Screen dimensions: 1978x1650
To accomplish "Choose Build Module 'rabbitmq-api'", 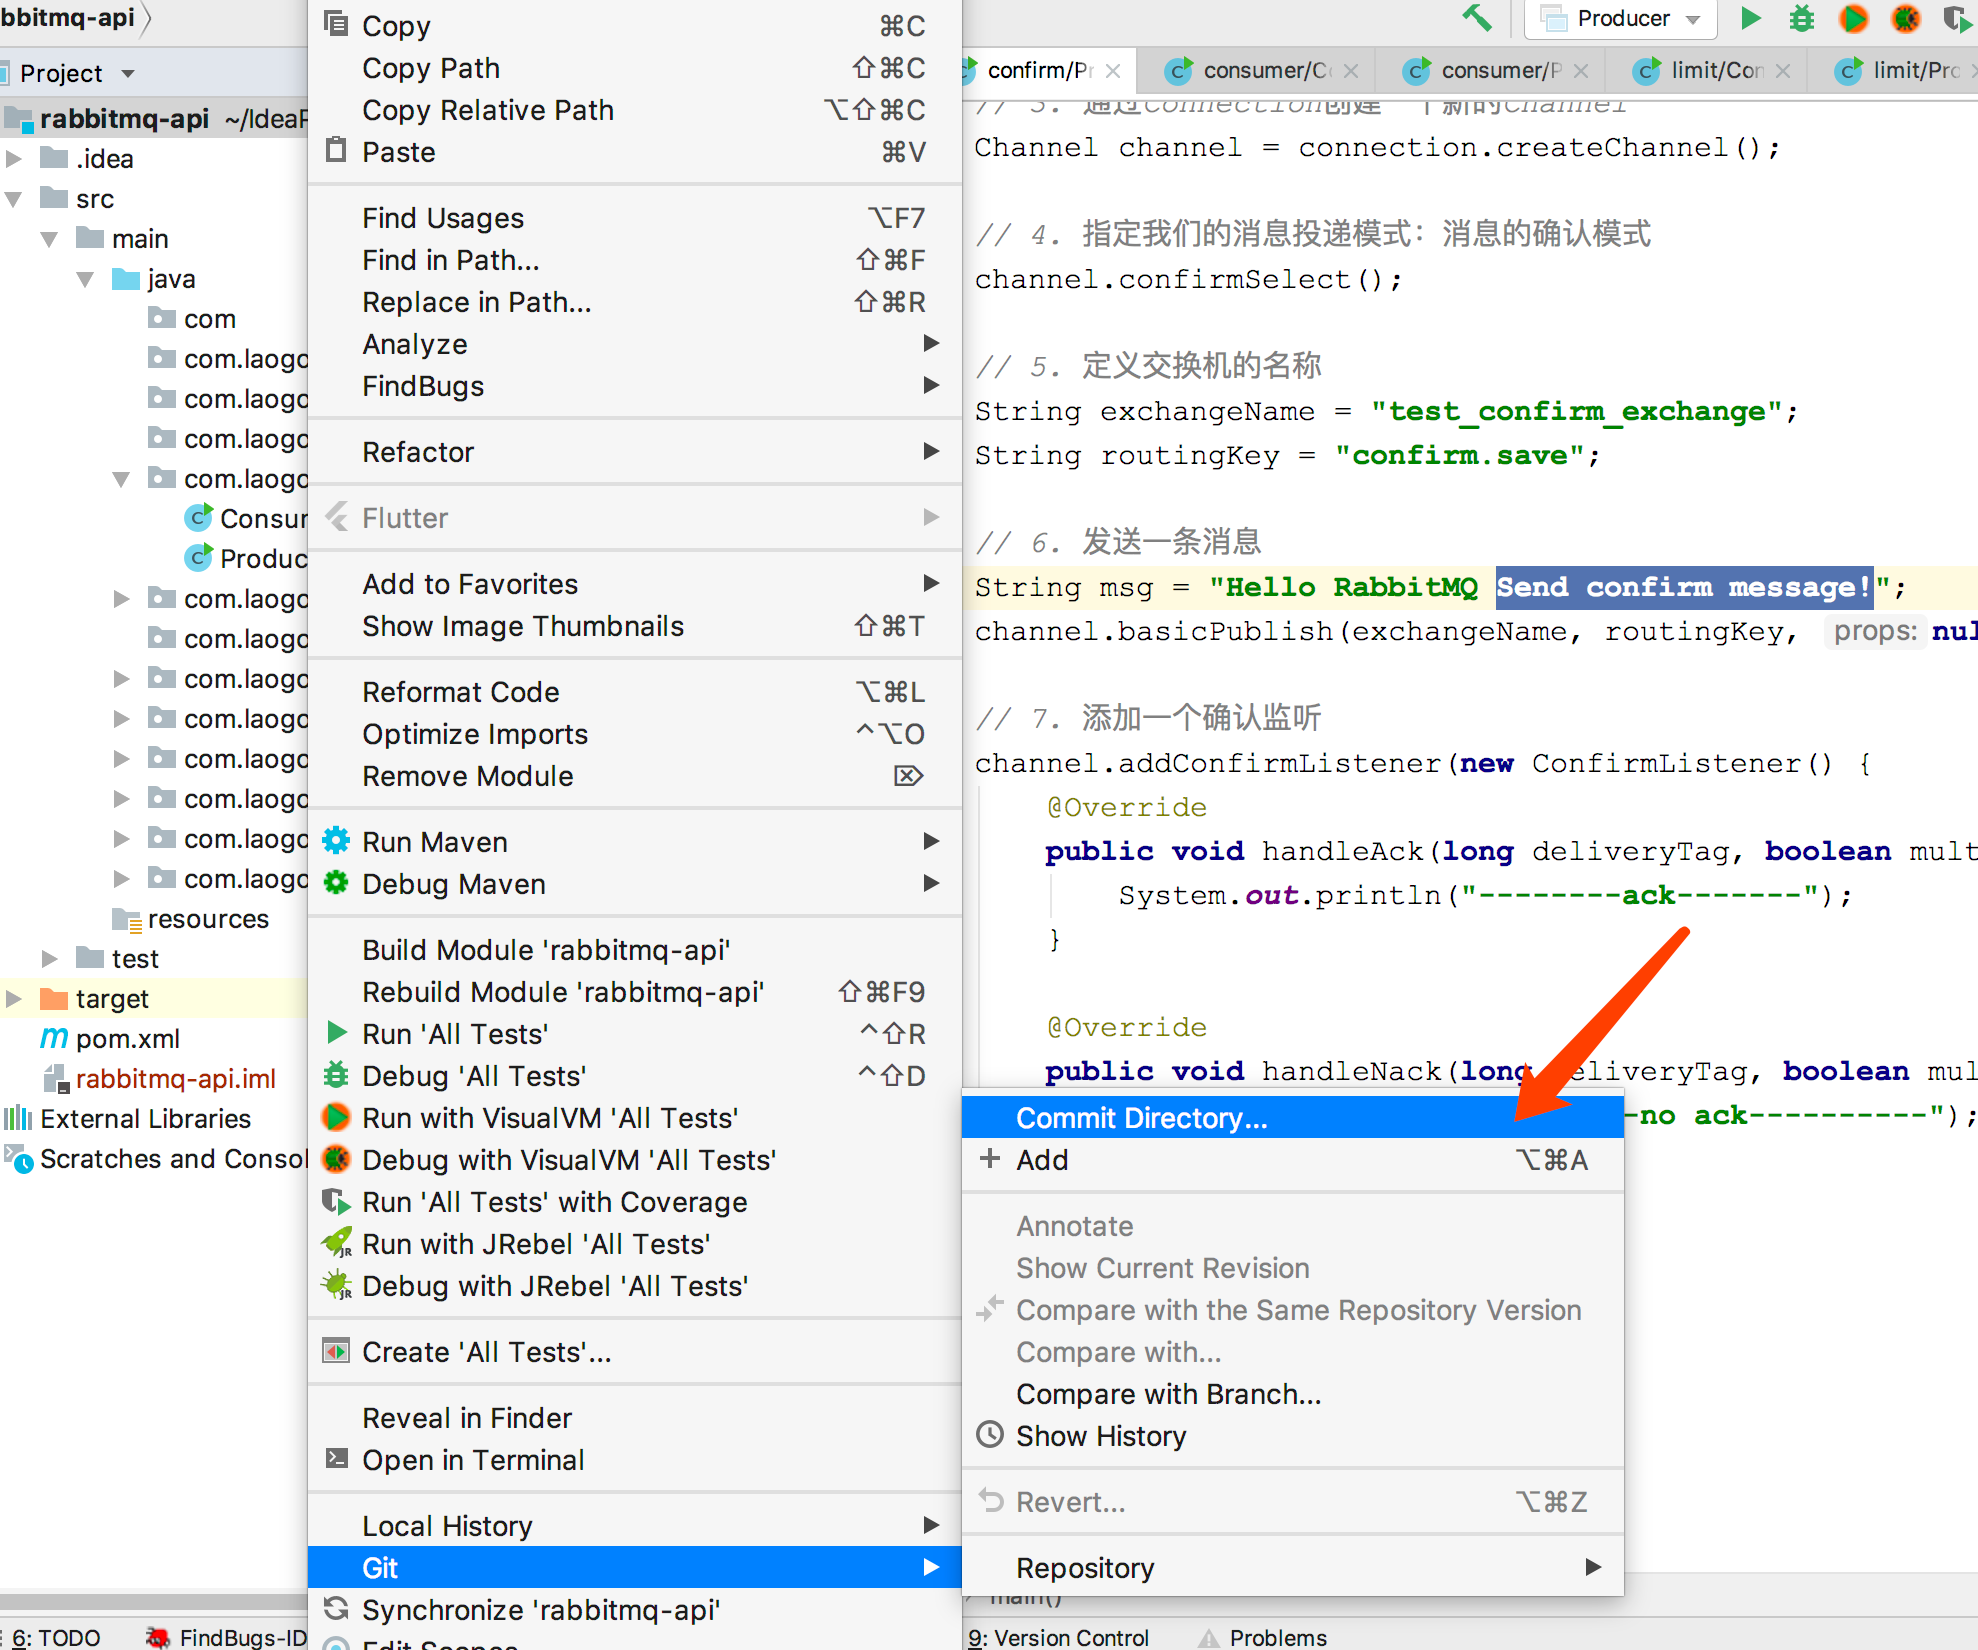I will pos(635,950).
